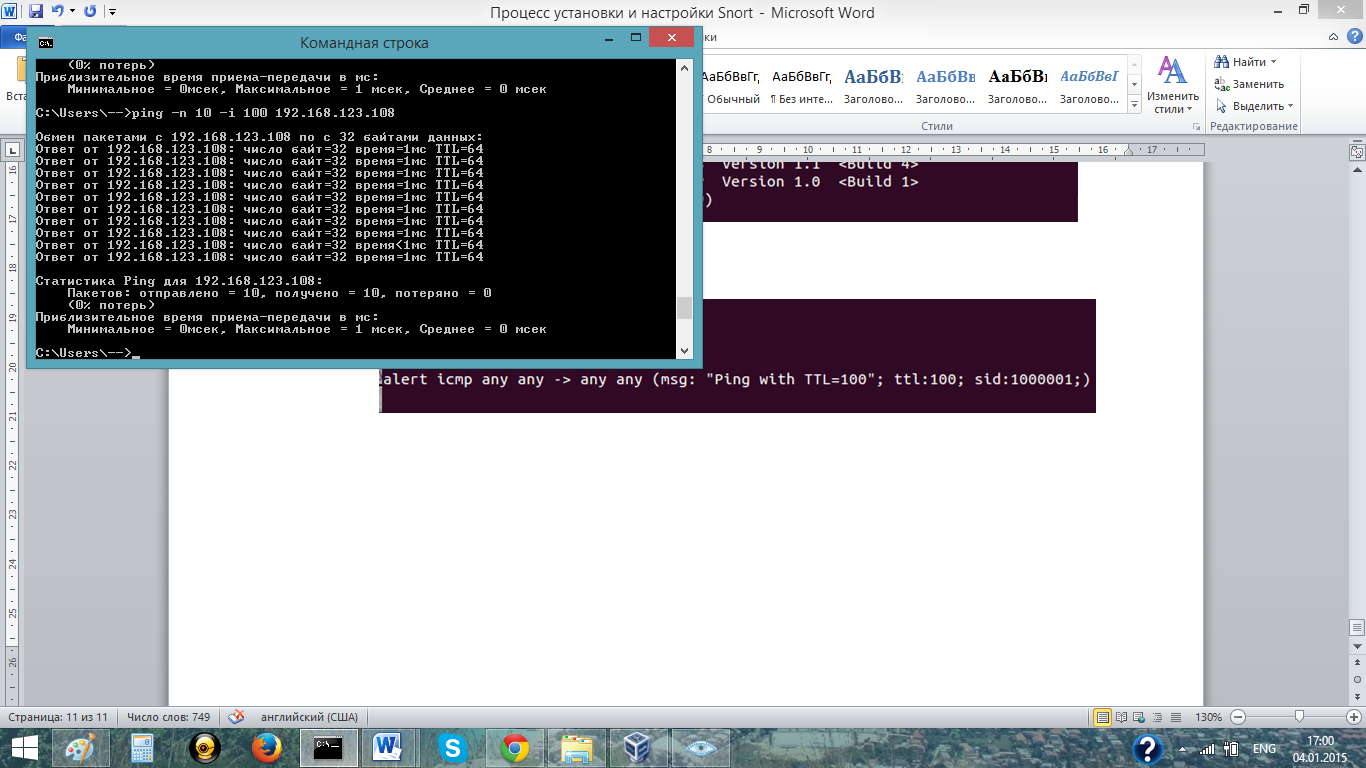Image resolution: width=1366 pixels, height=768 pixels.
Task: Zoom out with minus button
Action: (1238, 717)
